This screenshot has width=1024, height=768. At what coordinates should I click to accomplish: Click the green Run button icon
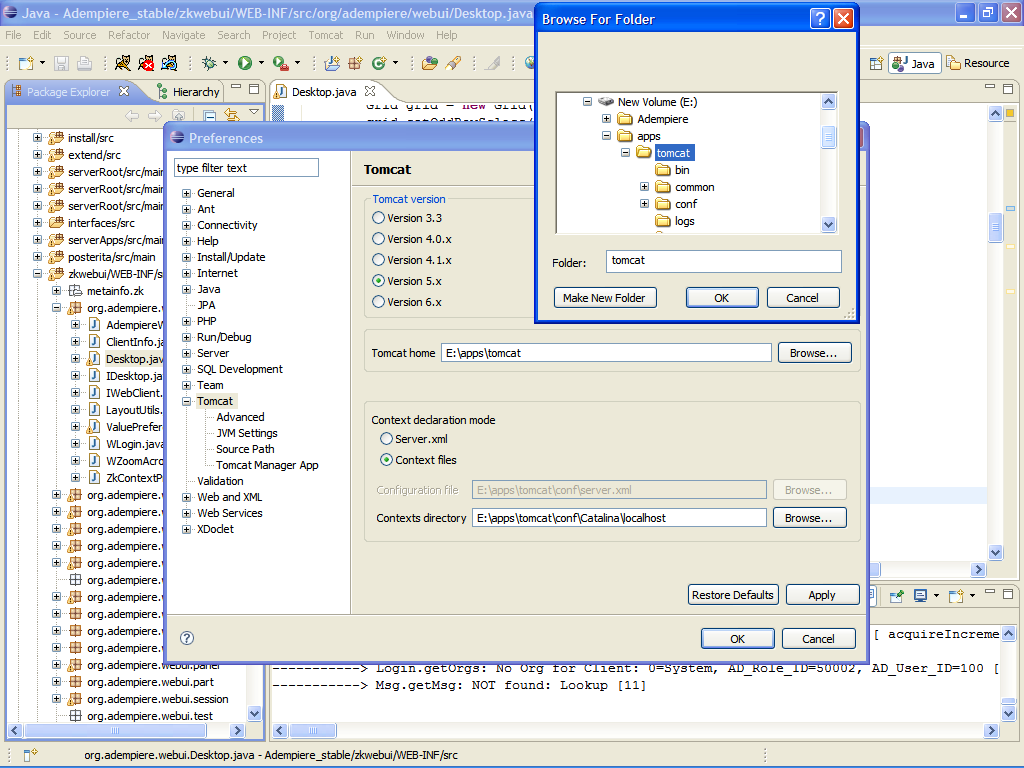[x=245, y=63]
